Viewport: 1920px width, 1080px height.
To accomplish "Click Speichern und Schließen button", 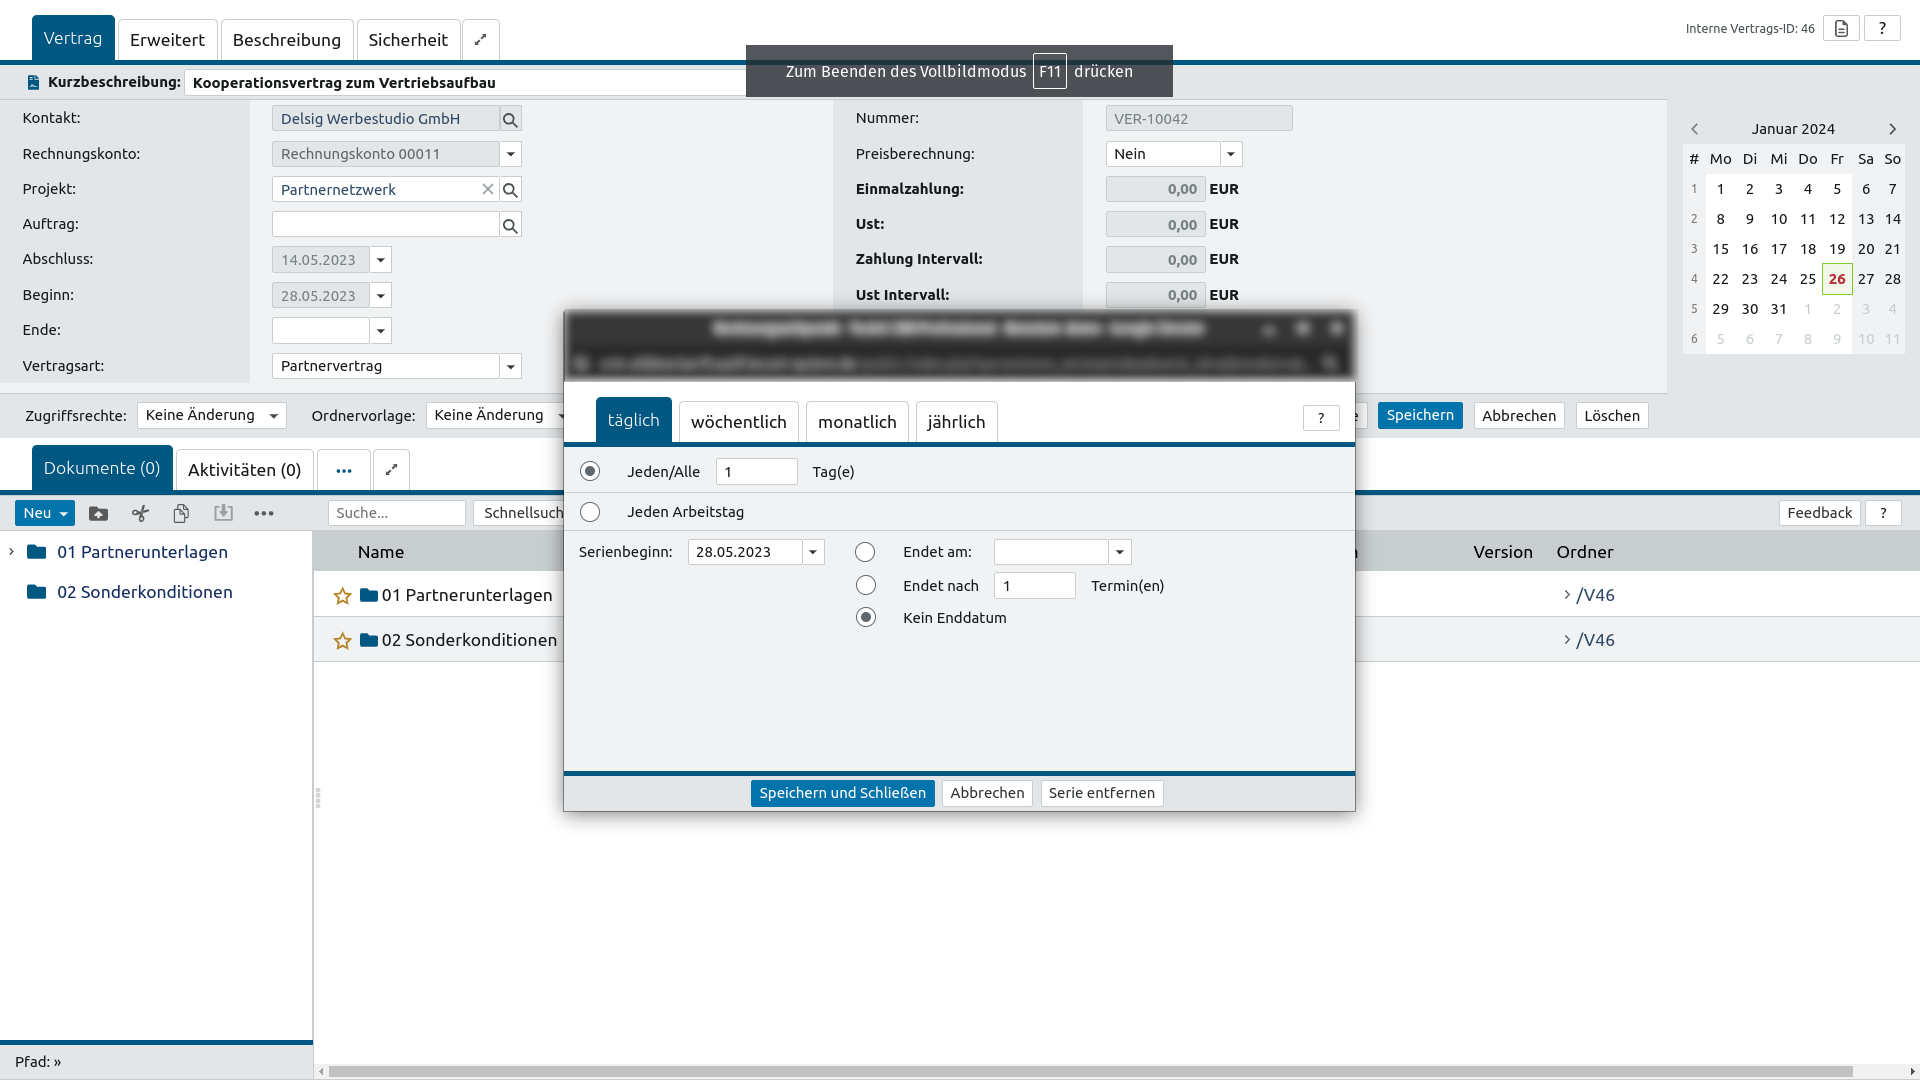I will pyautogui.click(x=842, y=793).
